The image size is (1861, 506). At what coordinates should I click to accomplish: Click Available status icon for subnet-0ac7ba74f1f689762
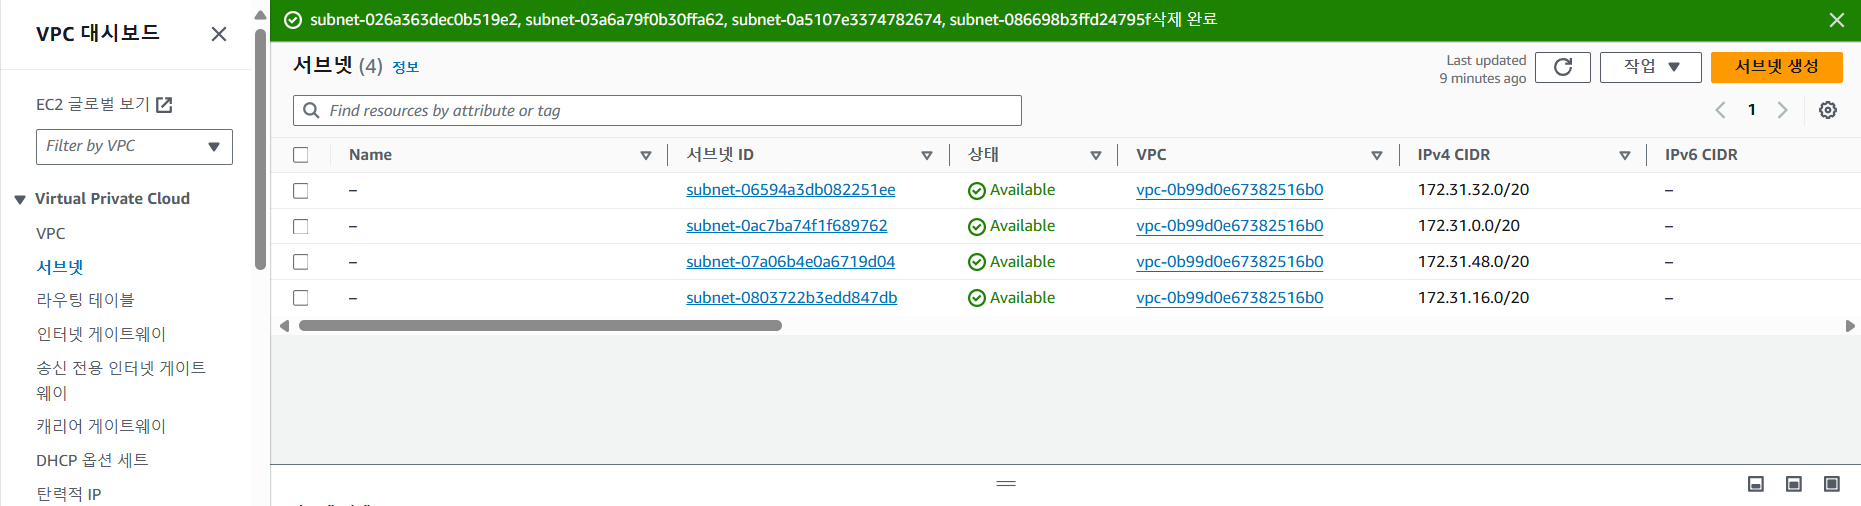click(x=977, y=227)
